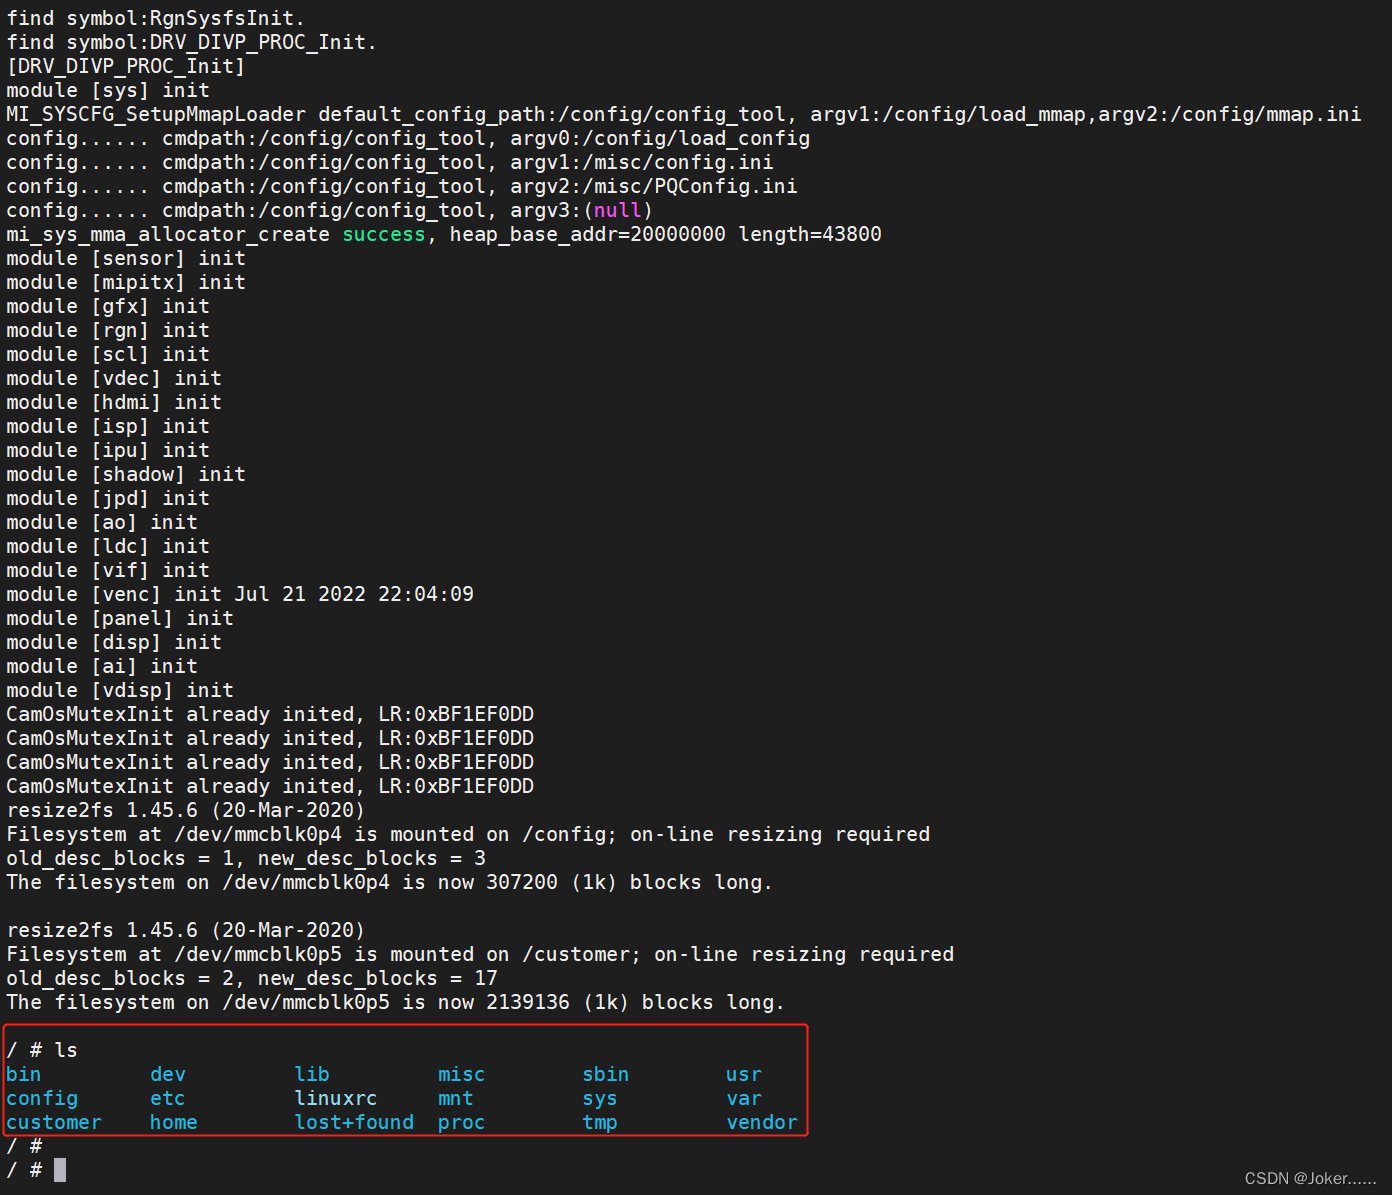The width and height of the screenshot is (1392, 1195).
Task: Click the 'misc' directory in ls output
Action: point(462,1074)
